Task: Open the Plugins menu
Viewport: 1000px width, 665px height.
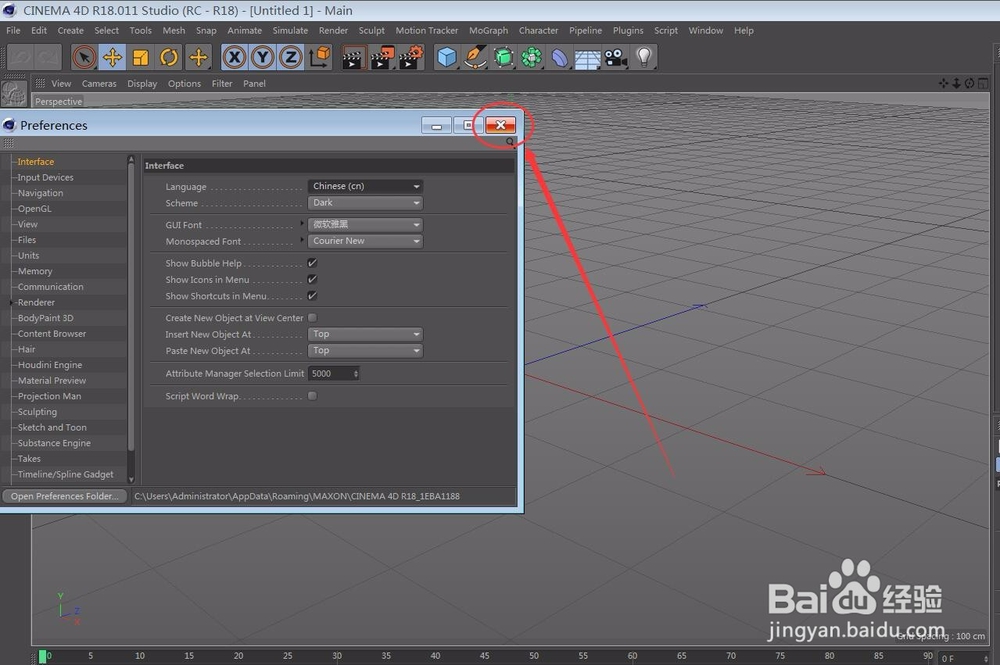Action: [x=628, y=30]
